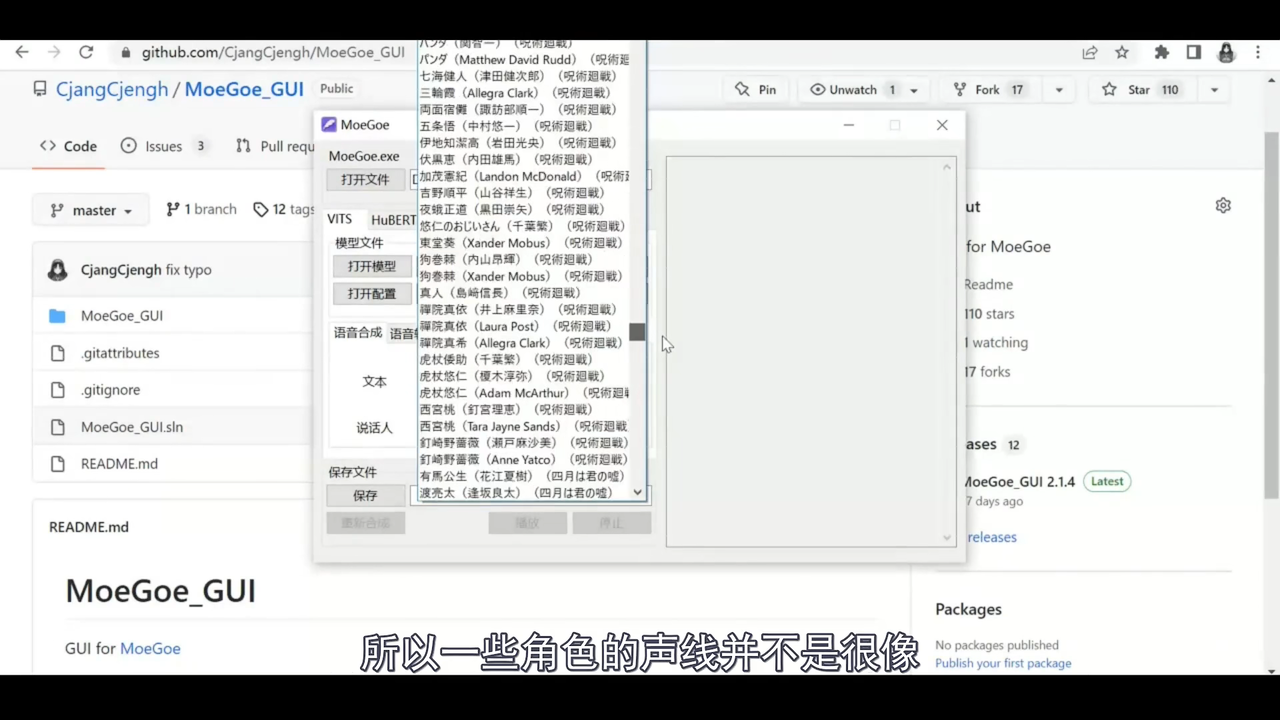Open the .gitattributes file link
This screenshot has width=1280, height=720.
120,353
